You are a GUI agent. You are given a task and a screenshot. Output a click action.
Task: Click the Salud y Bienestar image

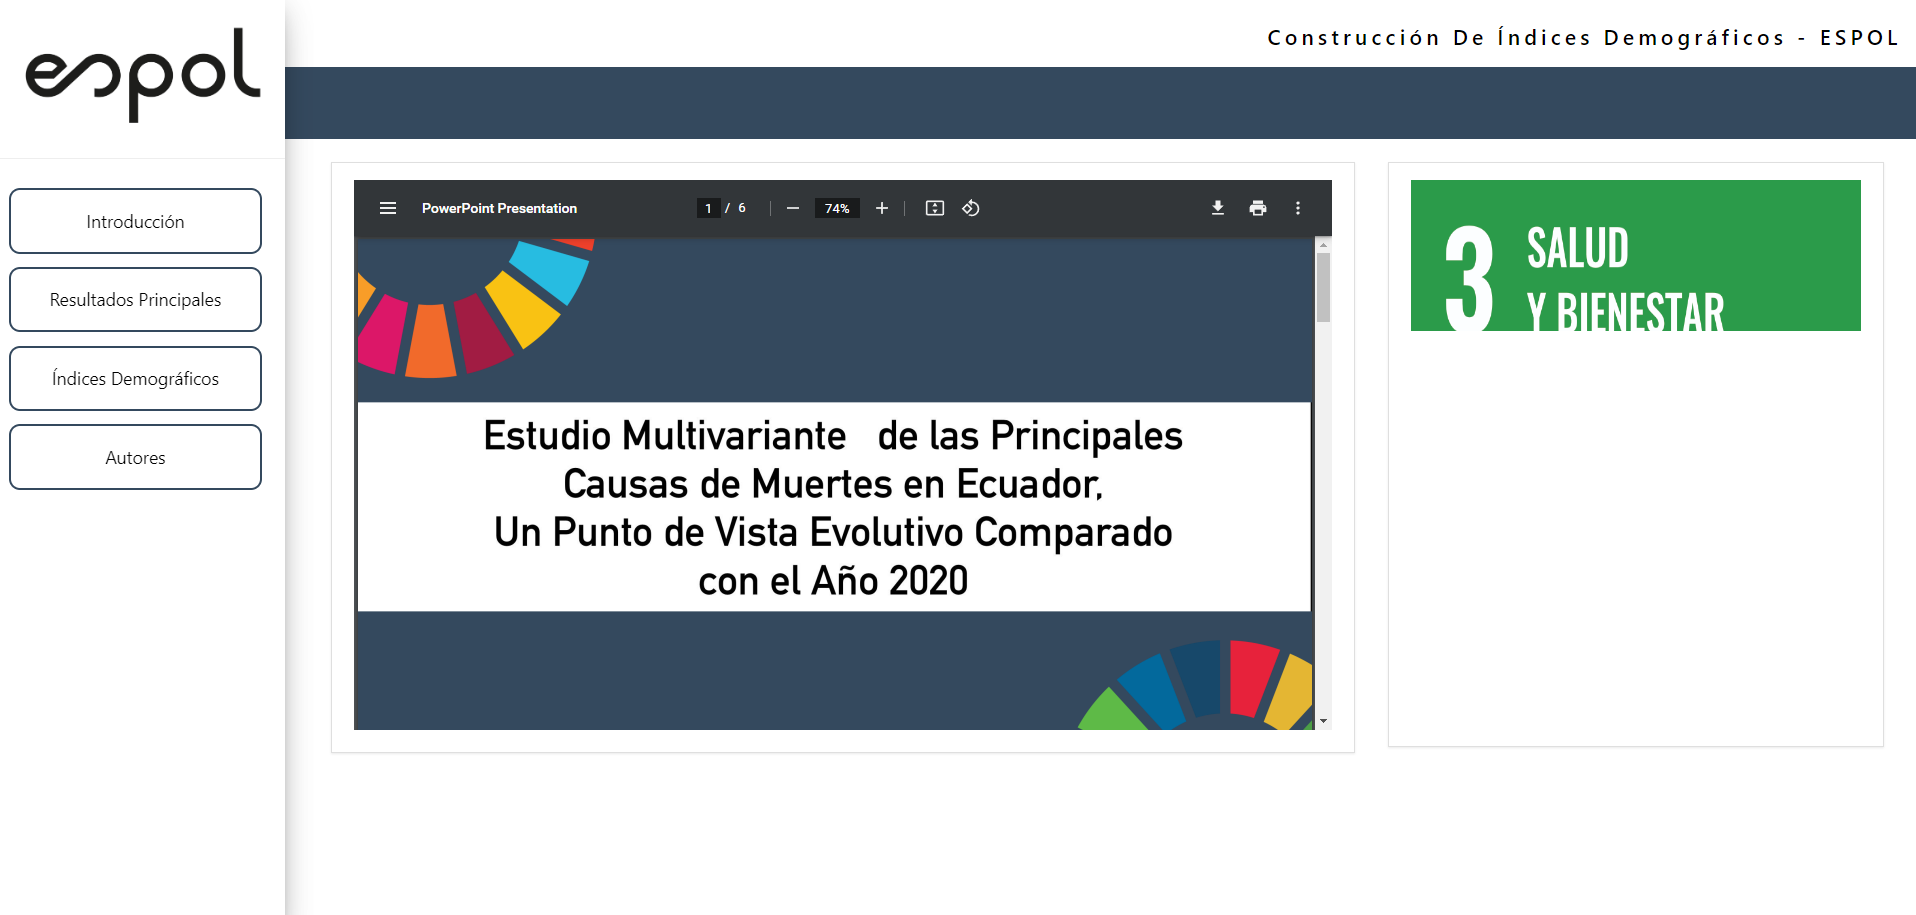[x=1635, y=256]
